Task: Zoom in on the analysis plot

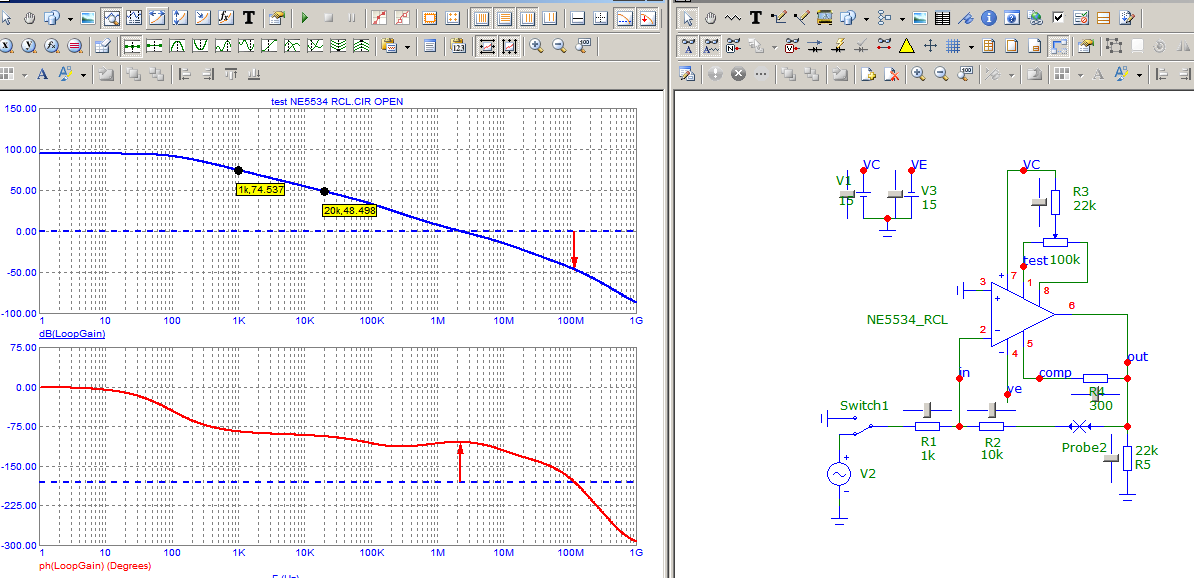Action: [536, 46]
